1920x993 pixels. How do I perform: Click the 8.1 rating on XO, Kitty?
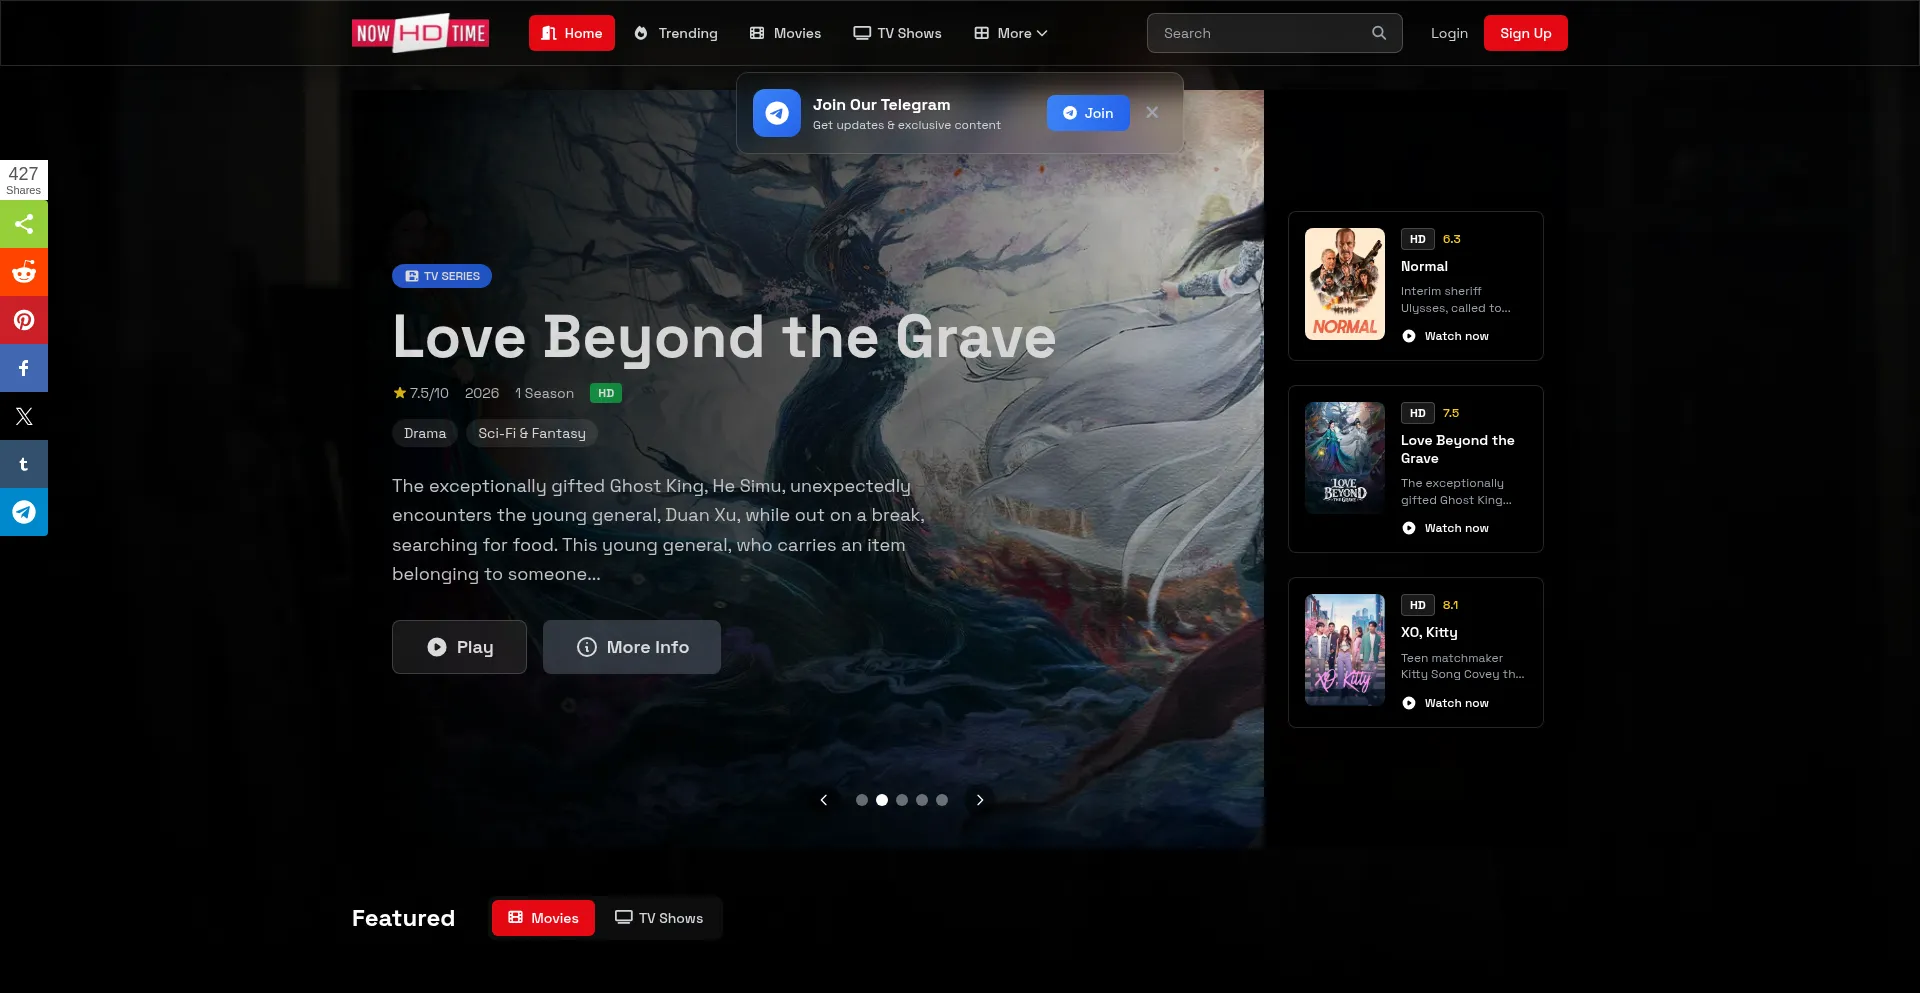tap(1450, 605)
